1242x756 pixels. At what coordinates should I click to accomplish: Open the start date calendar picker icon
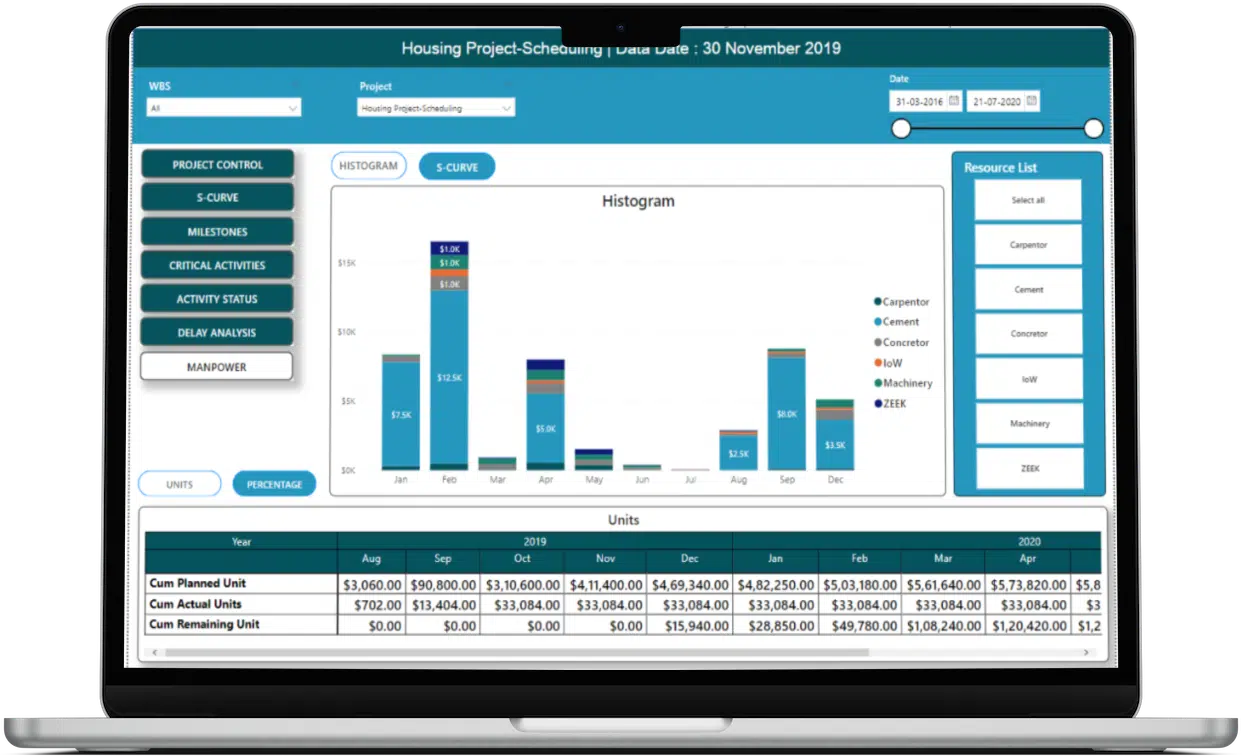pyautogui.click(x=954, y=101)
